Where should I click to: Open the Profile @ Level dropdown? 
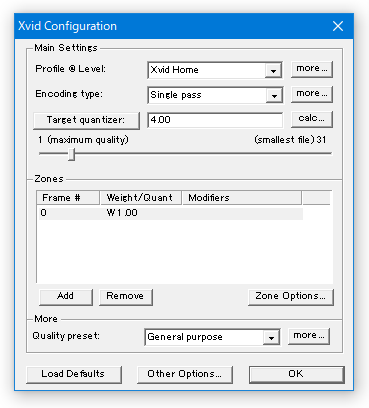click(215, 70)
